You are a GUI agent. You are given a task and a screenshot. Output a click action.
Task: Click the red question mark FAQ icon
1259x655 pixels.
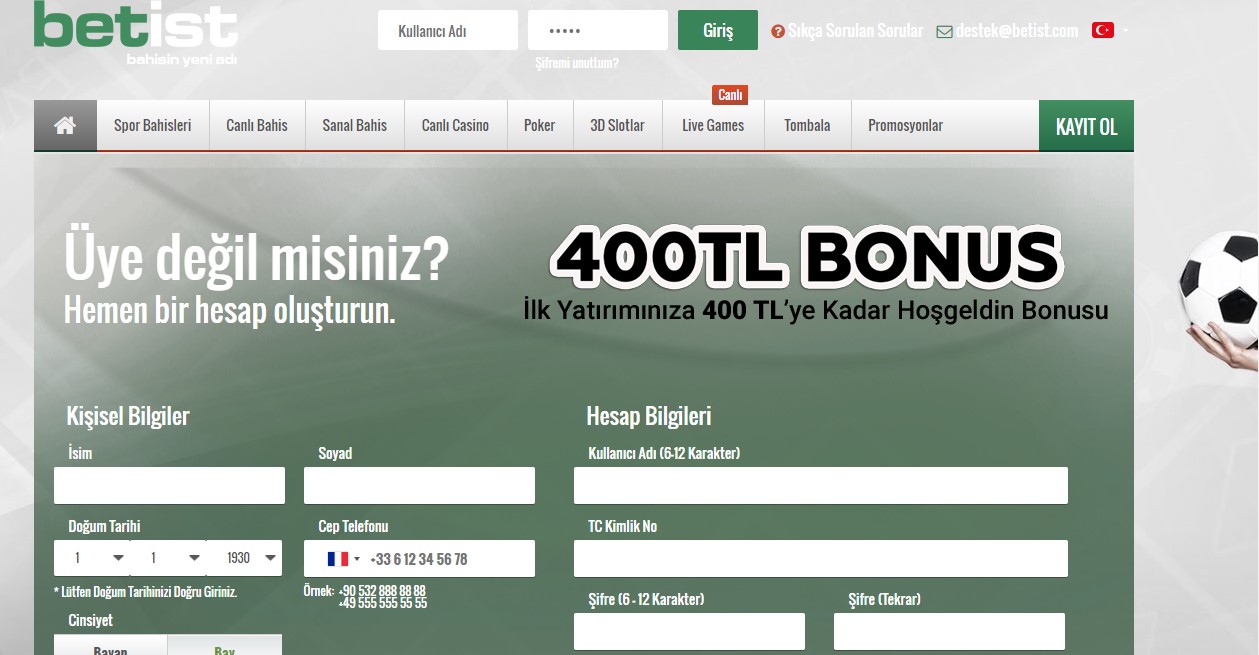778,32
